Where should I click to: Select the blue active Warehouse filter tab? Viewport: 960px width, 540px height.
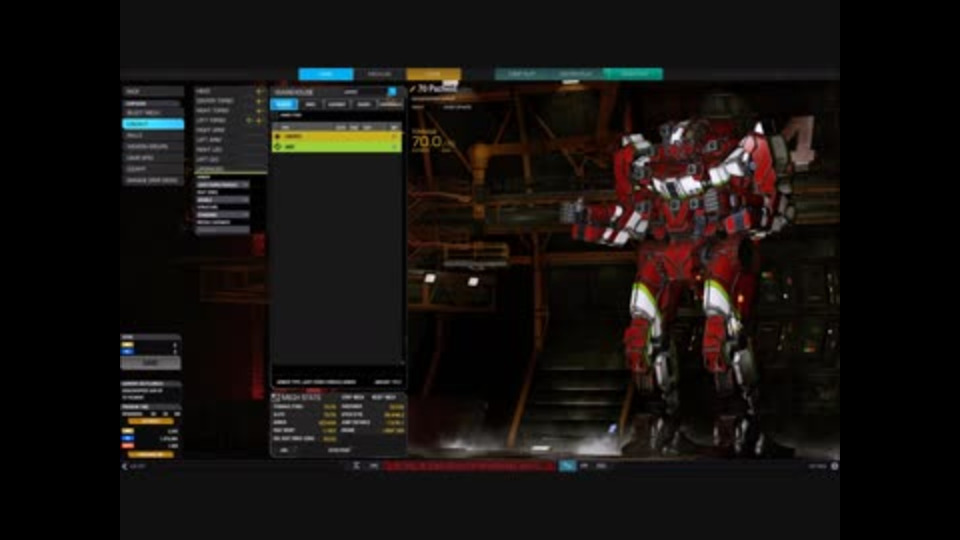(x=284, y=104)
